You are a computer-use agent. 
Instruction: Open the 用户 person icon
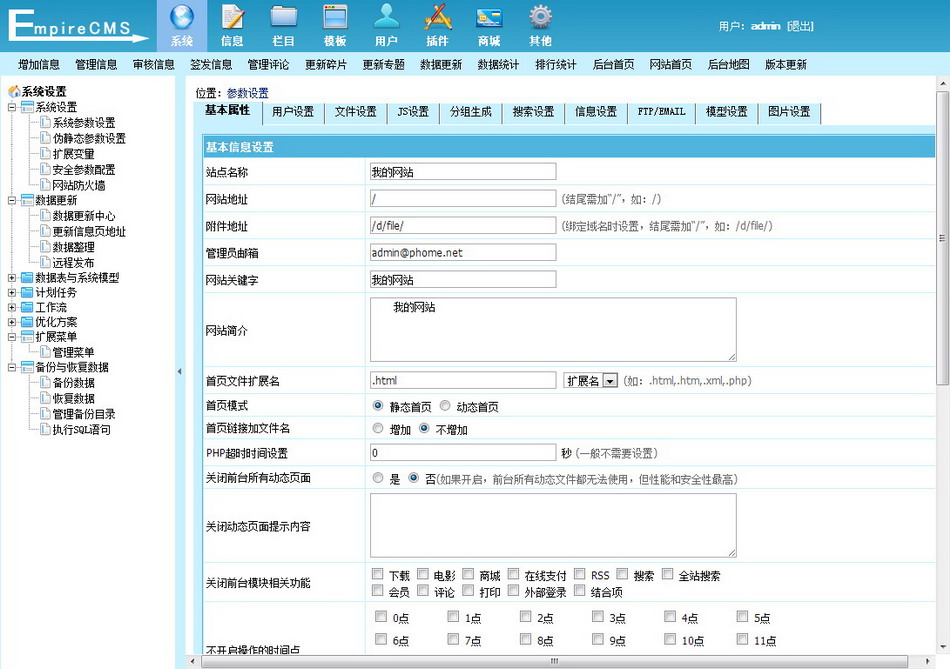click(386, 18)
